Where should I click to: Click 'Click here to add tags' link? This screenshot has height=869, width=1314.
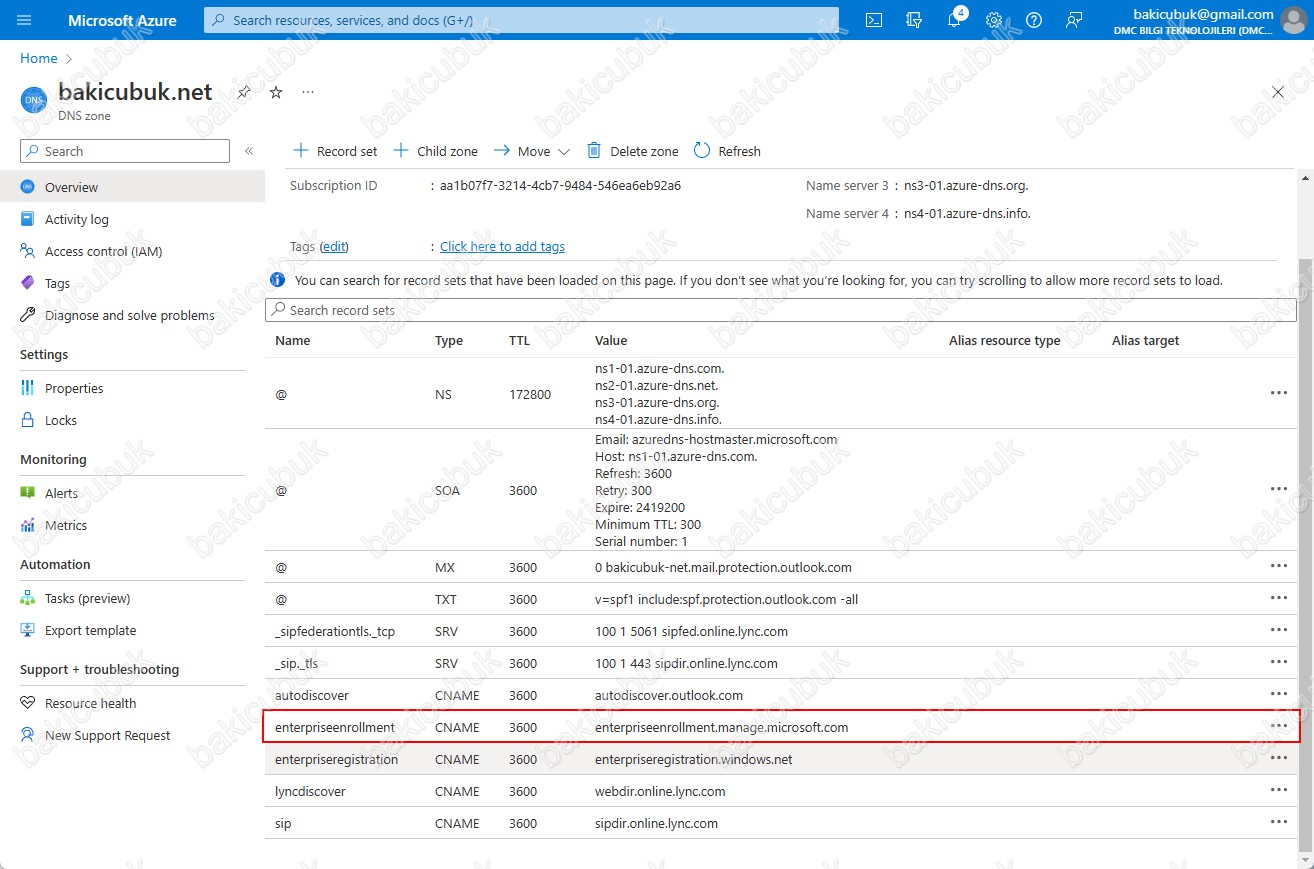(x=502, y=246)
